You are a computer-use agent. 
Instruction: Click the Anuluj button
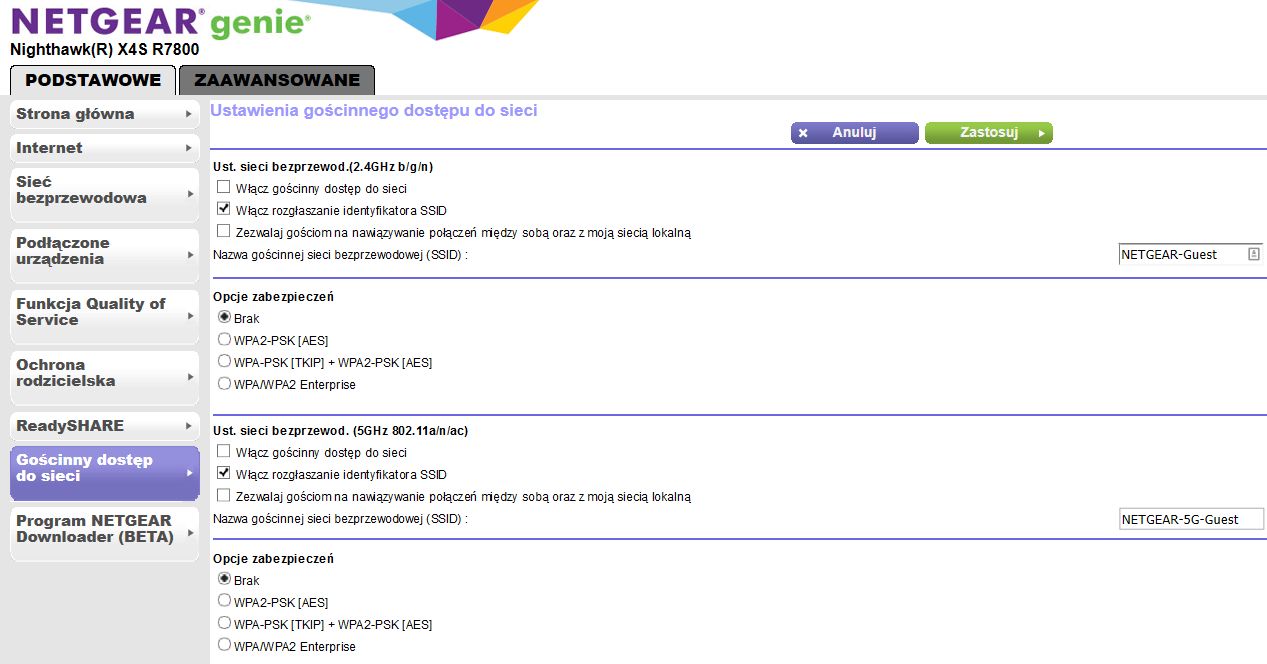pos(855,133)
